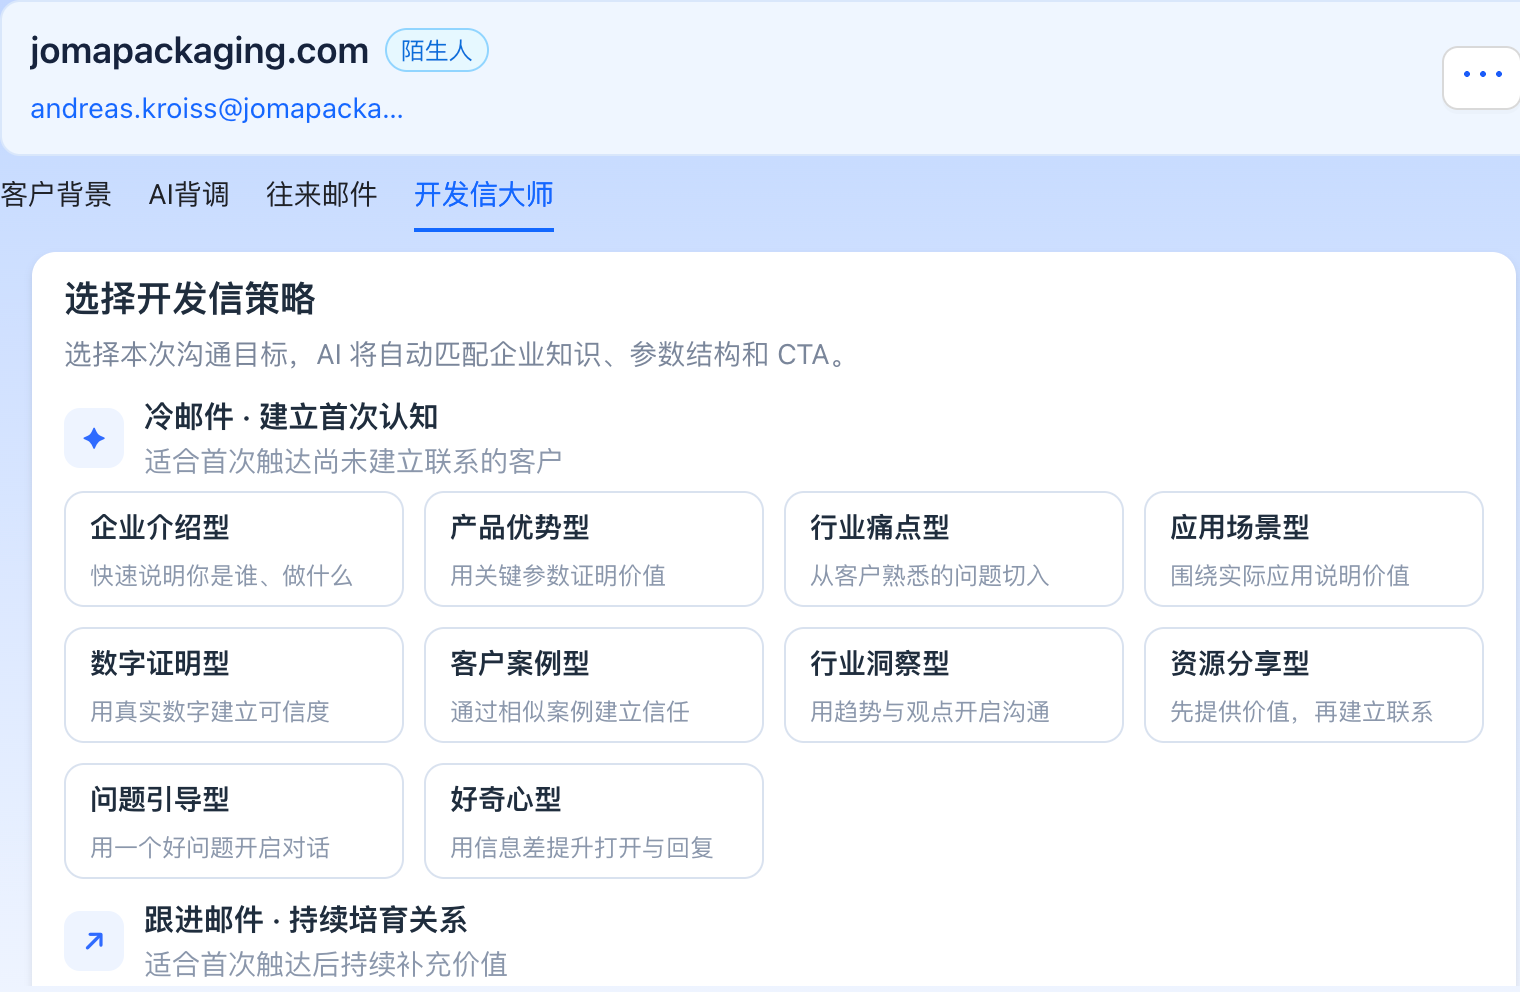This screenshot has width=1520, height=992.
Task: Go to the 往来邮件 tab
Action: [x=322, y=194]
